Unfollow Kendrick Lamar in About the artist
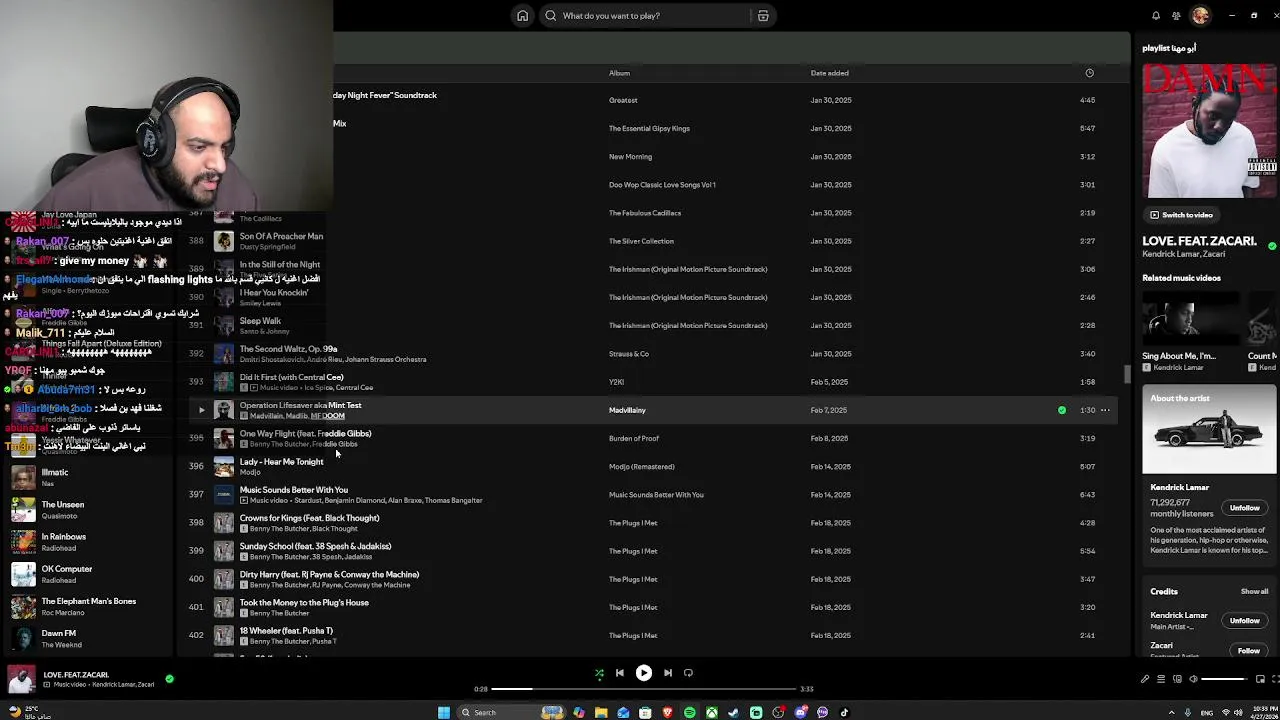Screen dimensions: 1280x720 (x=1244, y=508)
